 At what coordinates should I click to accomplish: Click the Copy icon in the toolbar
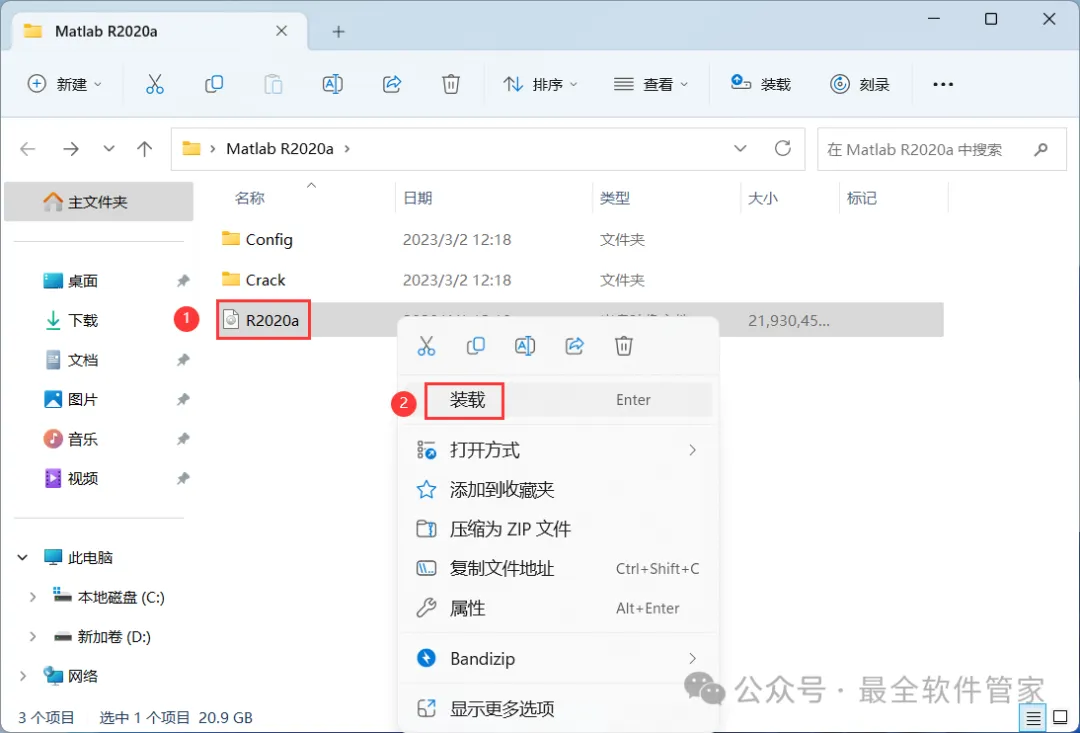click(214, 84)
